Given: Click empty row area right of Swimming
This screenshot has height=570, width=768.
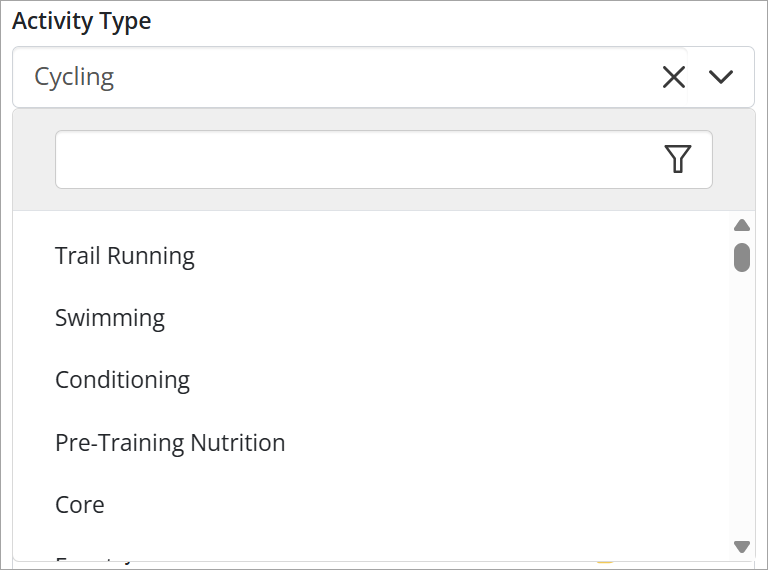Looking at the screenshot, I should click(446, 318).
